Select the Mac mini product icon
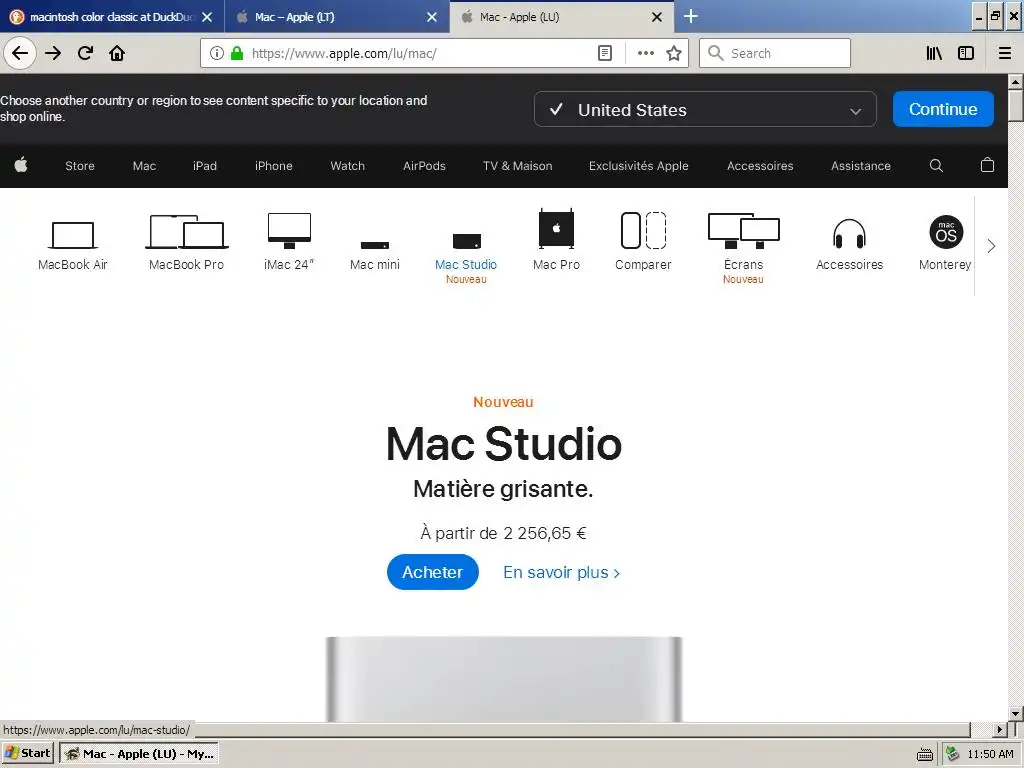This screenshot has width=1024, height=768. click(x=375, y=245)
